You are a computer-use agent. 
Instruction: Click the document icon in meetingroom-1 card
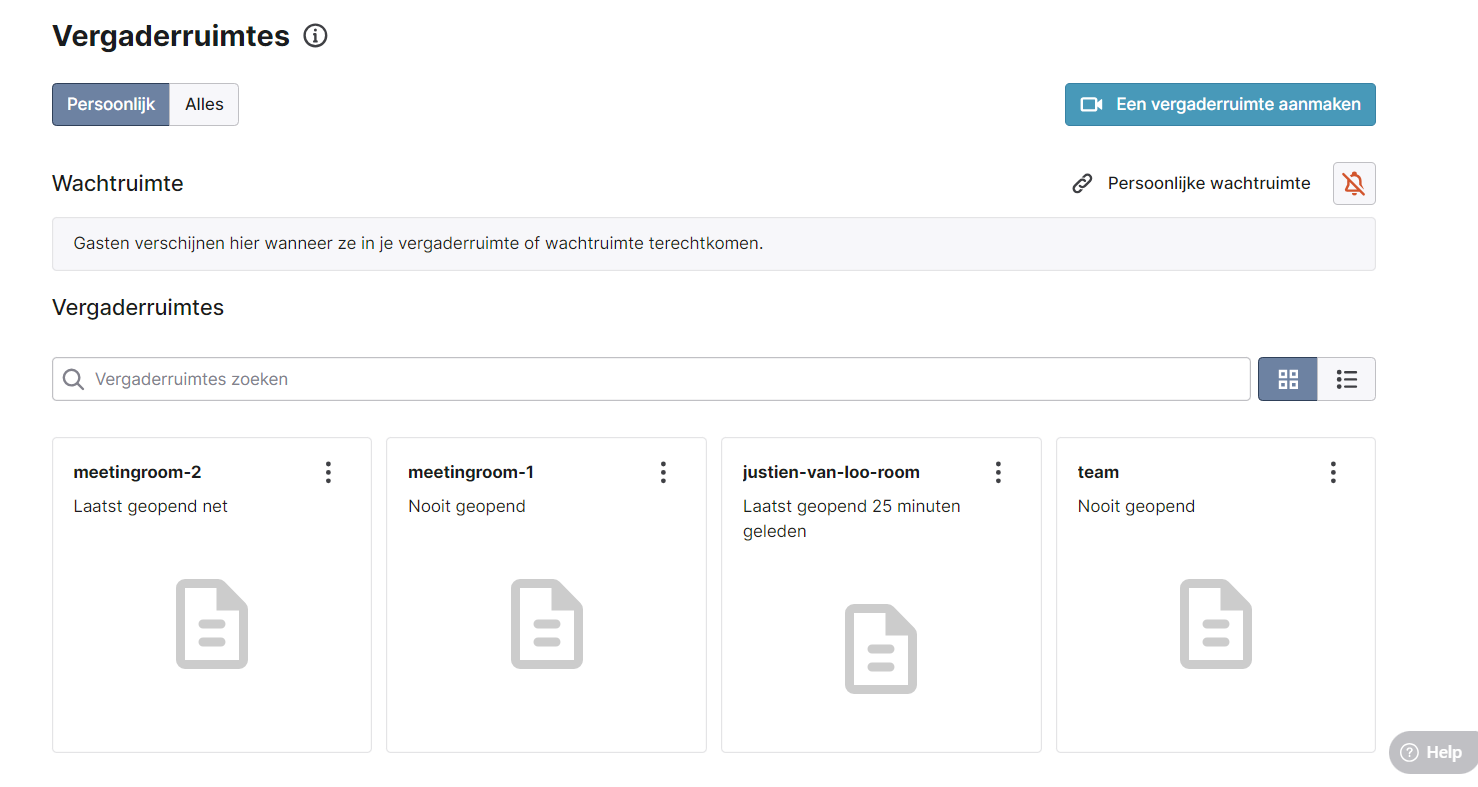547,624
